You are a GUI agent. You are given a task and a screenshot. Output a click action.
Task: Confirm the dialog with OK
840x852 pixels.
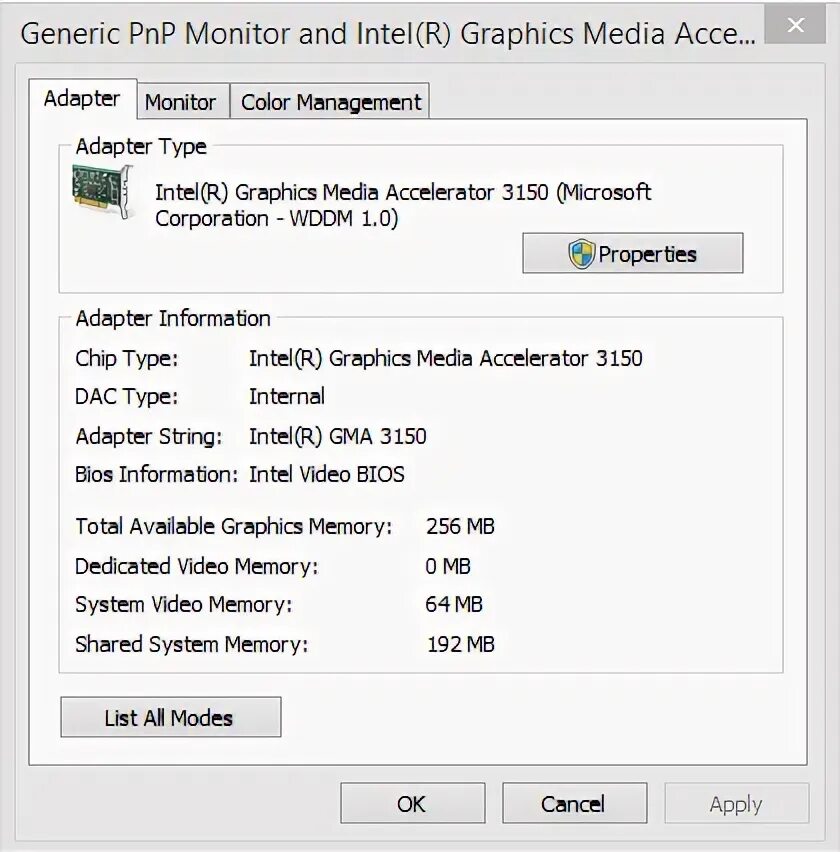coord(412,803)
